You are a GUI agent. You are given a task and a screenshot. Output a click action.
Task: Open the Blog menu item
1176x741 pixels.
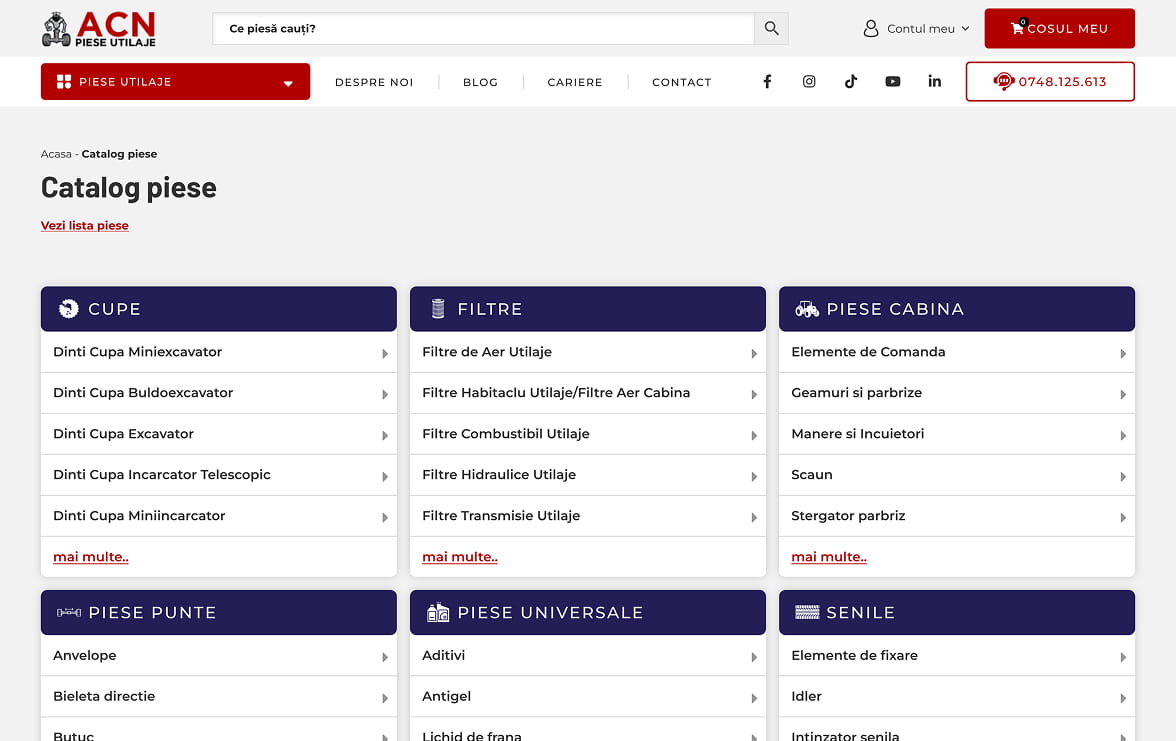tap(480, 82)
